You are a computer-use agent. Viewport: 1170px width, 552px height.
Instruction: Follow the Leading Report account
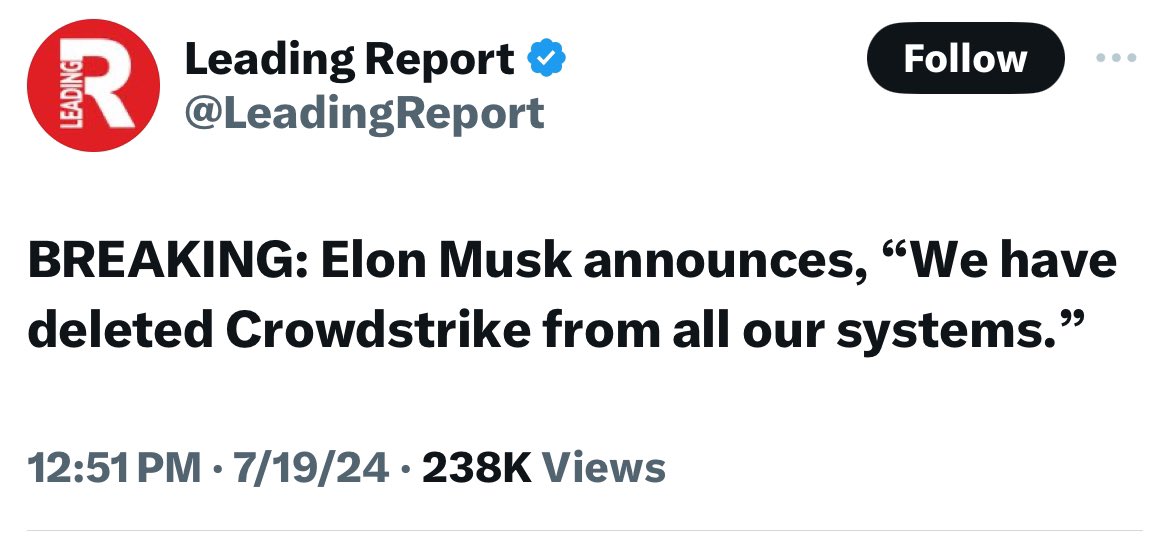(x=964, y=58)
